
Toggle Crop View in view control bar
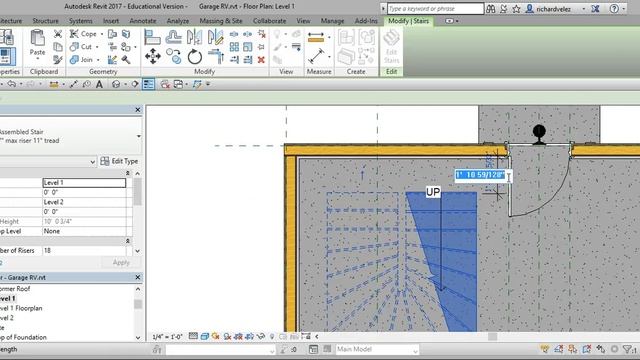click(238, 336)
